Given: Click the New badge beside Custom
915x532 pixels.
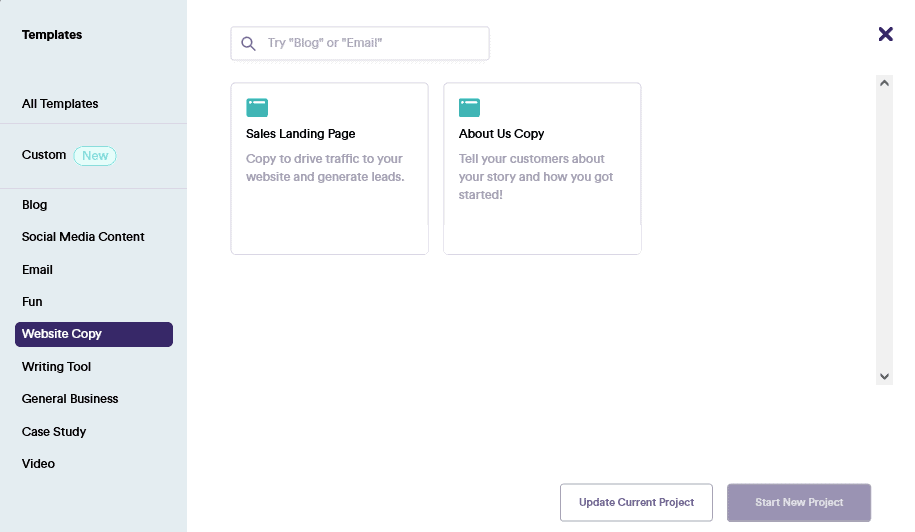Looking at the screenshot, I should click(95, 156).
